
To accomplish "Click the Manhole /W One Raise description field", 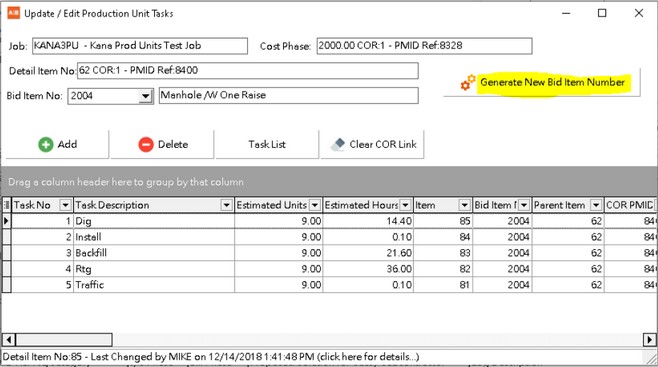I will click(289, 95).
